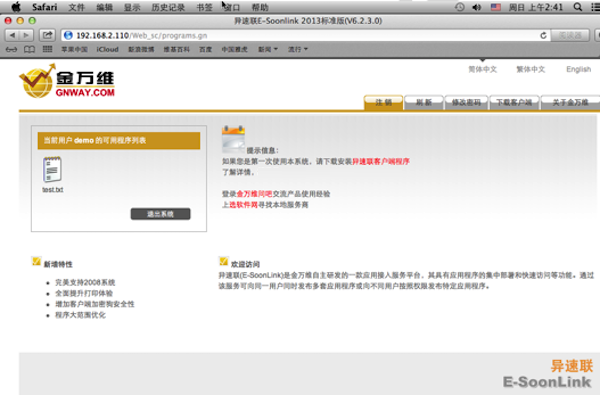Open the Apple menu
Screen dimensions: 600x395
tap(16, 7)
